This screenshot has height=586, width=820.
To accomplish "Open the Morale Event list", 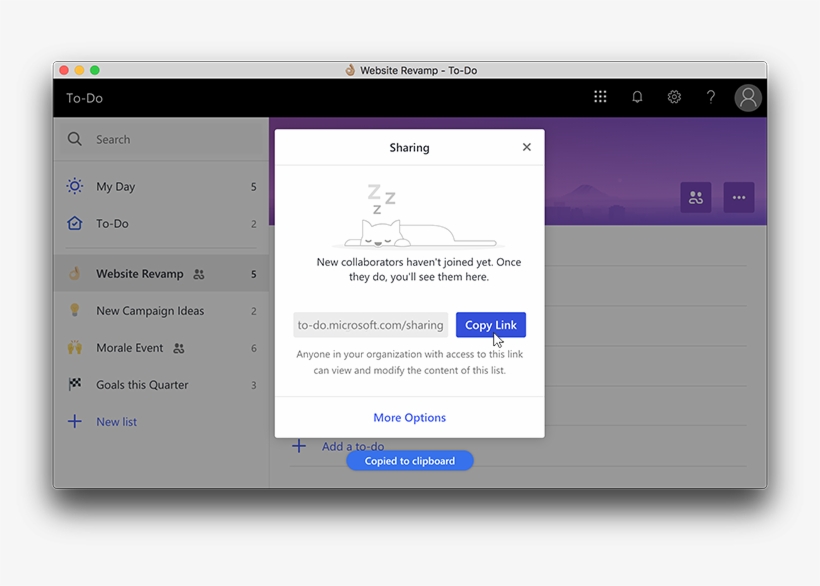I will 161,348.
